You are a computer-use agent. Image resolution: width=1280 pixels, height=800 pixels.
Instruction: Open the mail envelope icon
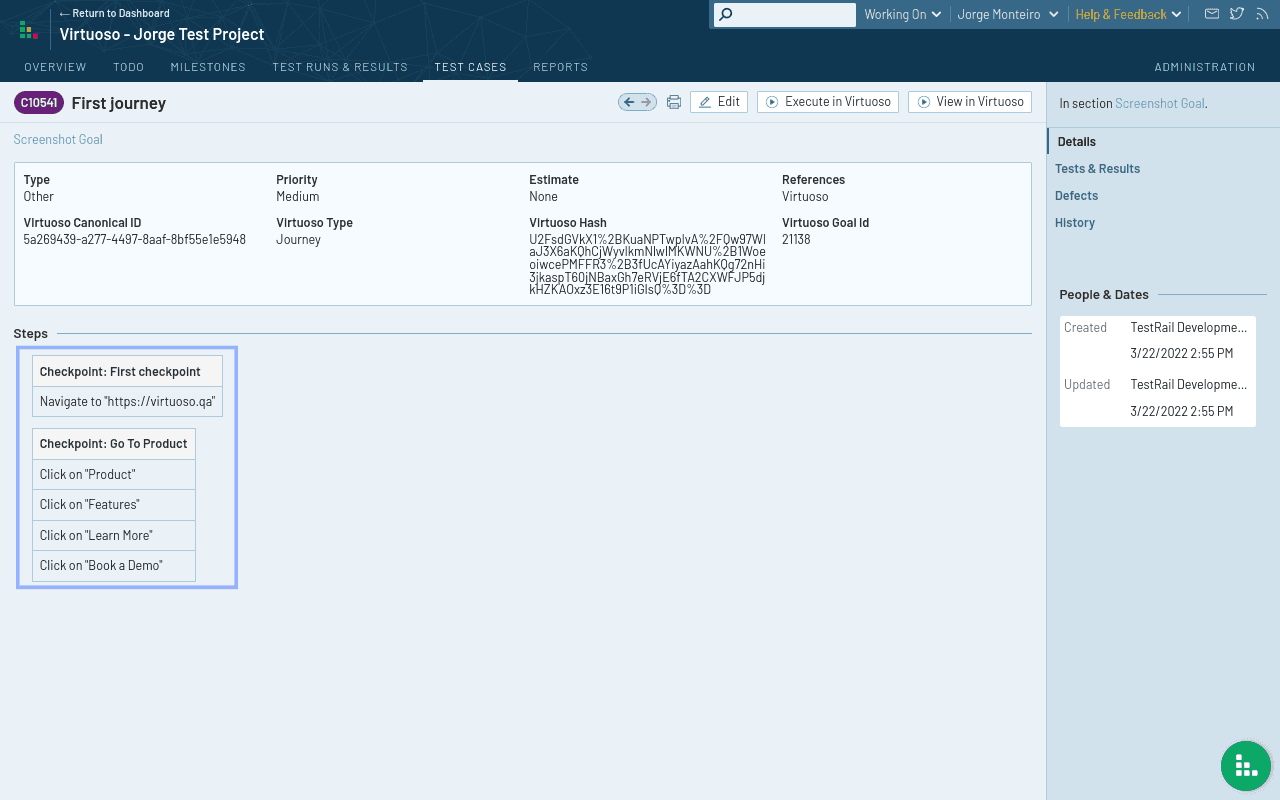click(1211, 14)
